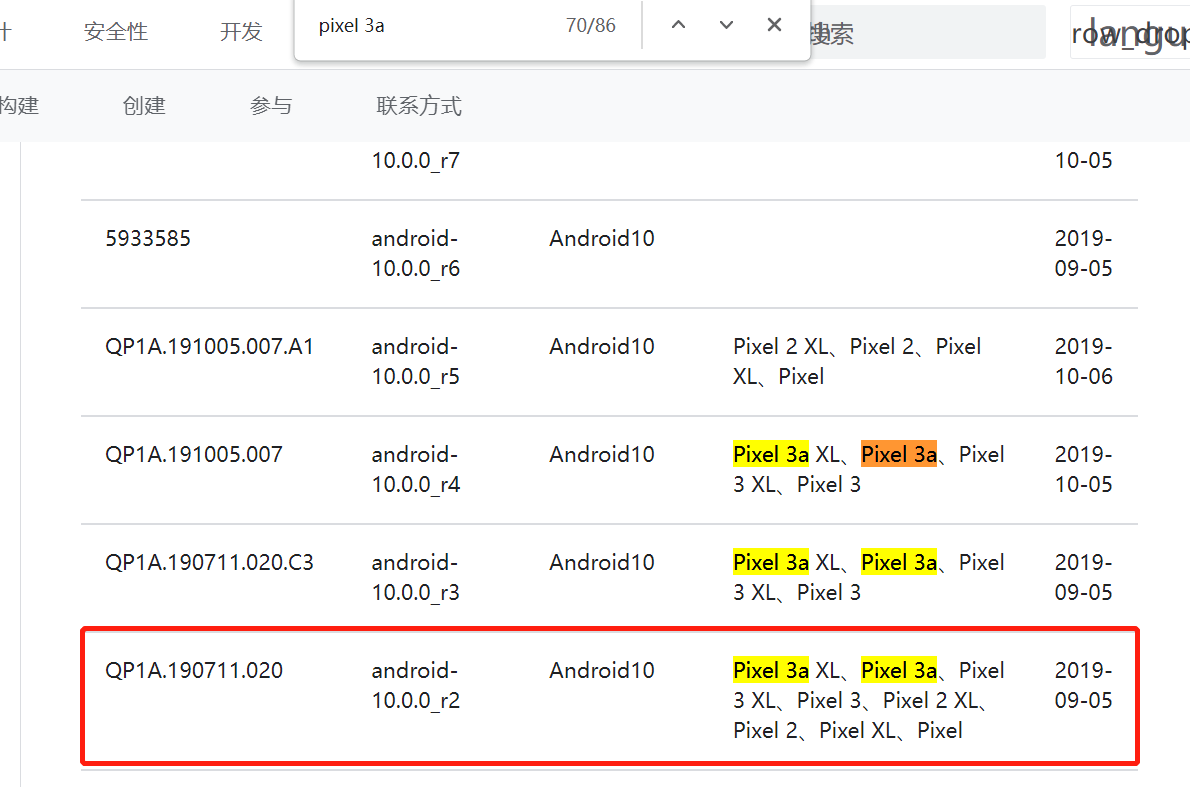
Task: Jump to next find match arrow
Action: tap(727, 25)
